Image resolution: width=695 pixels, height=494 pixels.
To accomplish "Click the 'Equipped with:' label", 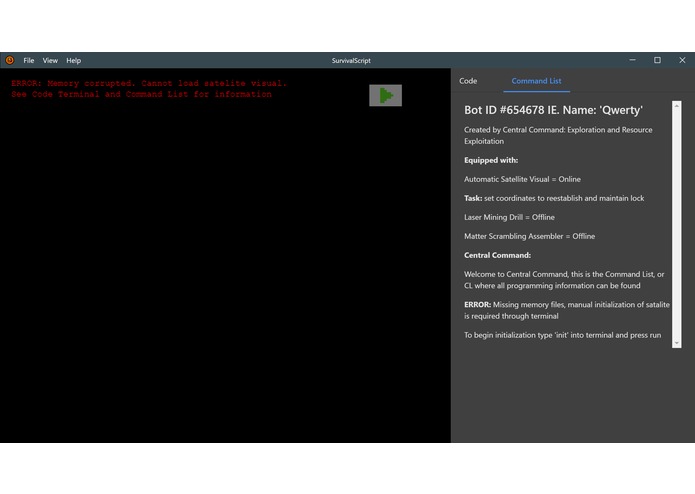I will (491, 160).
